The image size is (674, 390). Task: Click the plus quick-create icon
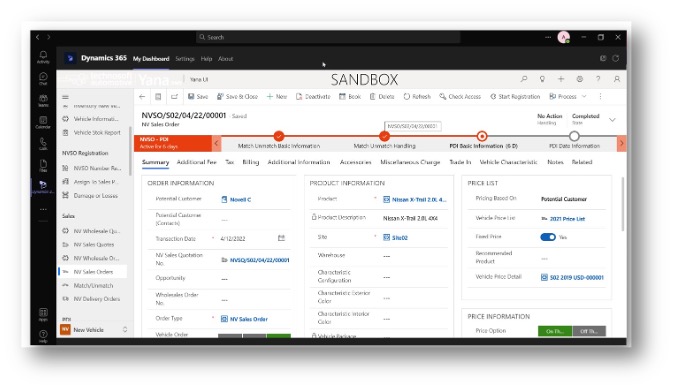(x=561, y=79)
